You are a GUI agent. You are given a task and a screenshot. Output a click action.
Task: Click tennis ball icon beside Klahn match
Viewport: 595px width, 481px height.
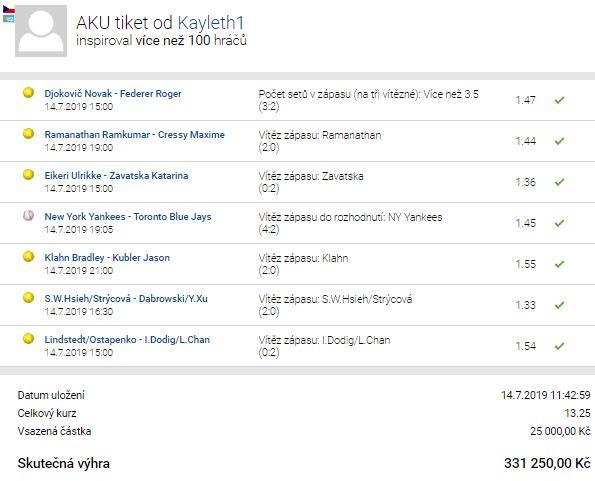tap(28, 256)
